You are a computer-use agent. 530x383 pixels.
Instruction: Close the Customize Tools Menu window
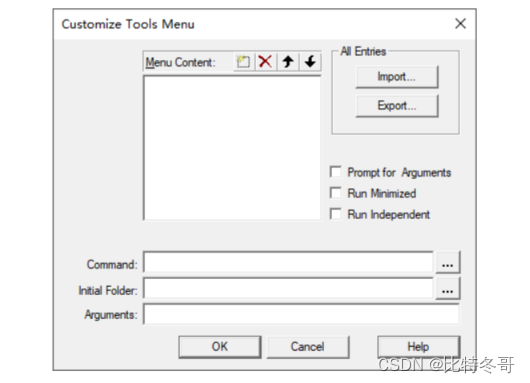[x=460, y=24]
